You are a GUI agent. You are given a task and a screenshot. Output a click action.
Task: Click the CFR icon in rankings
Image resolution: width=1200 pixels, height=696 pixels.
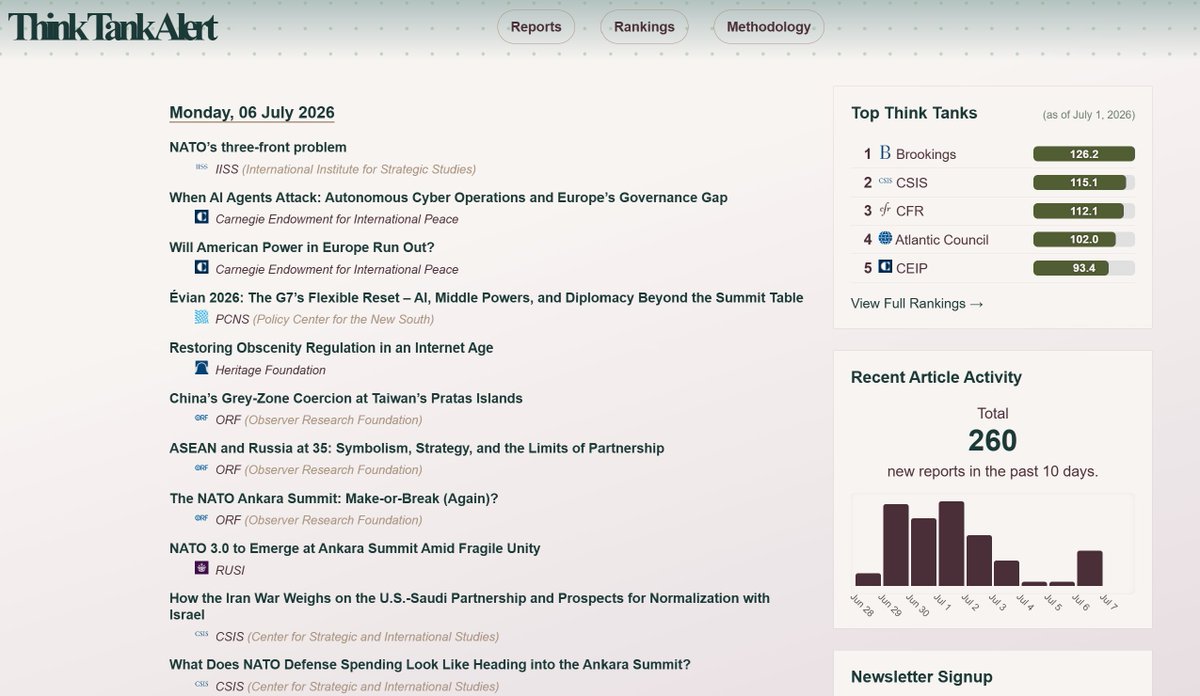[885, 210]
